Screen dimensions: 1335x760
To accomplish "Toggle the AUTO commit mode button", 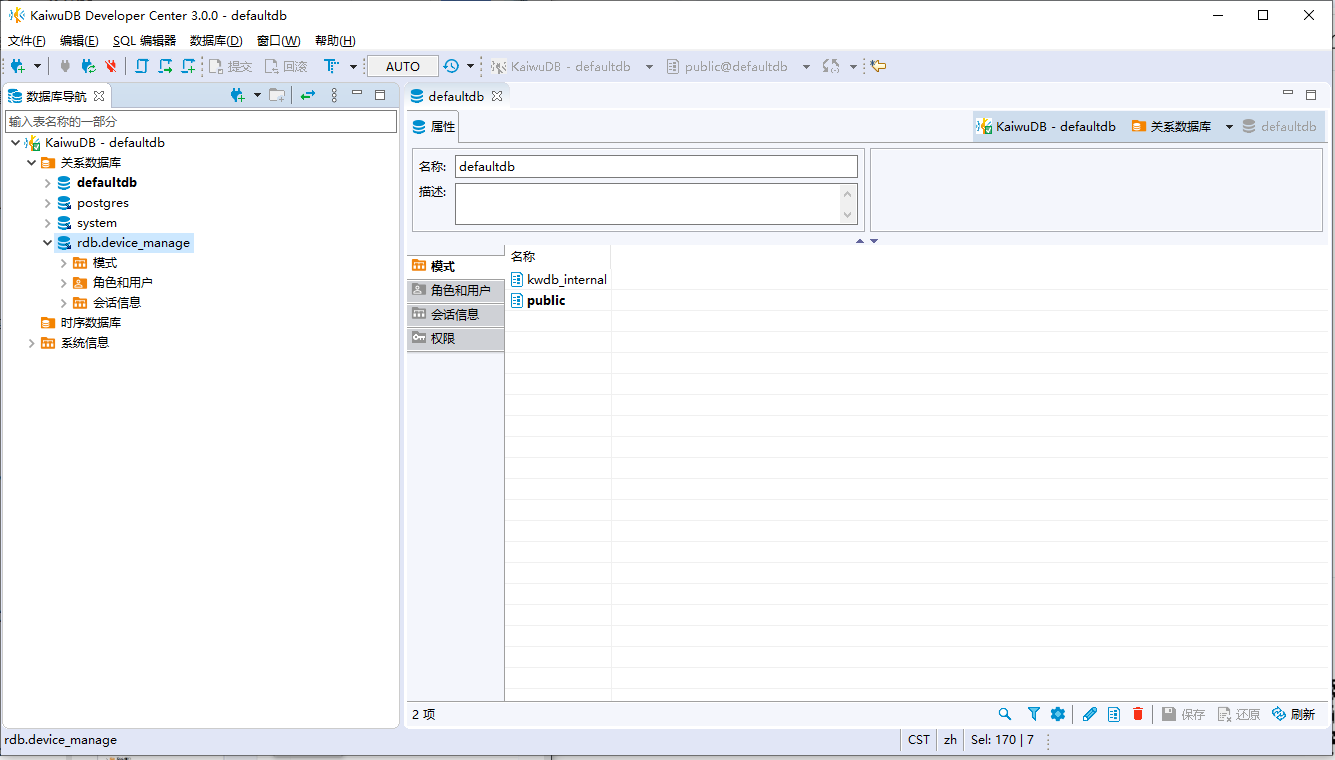I will [x=403, y=66].
